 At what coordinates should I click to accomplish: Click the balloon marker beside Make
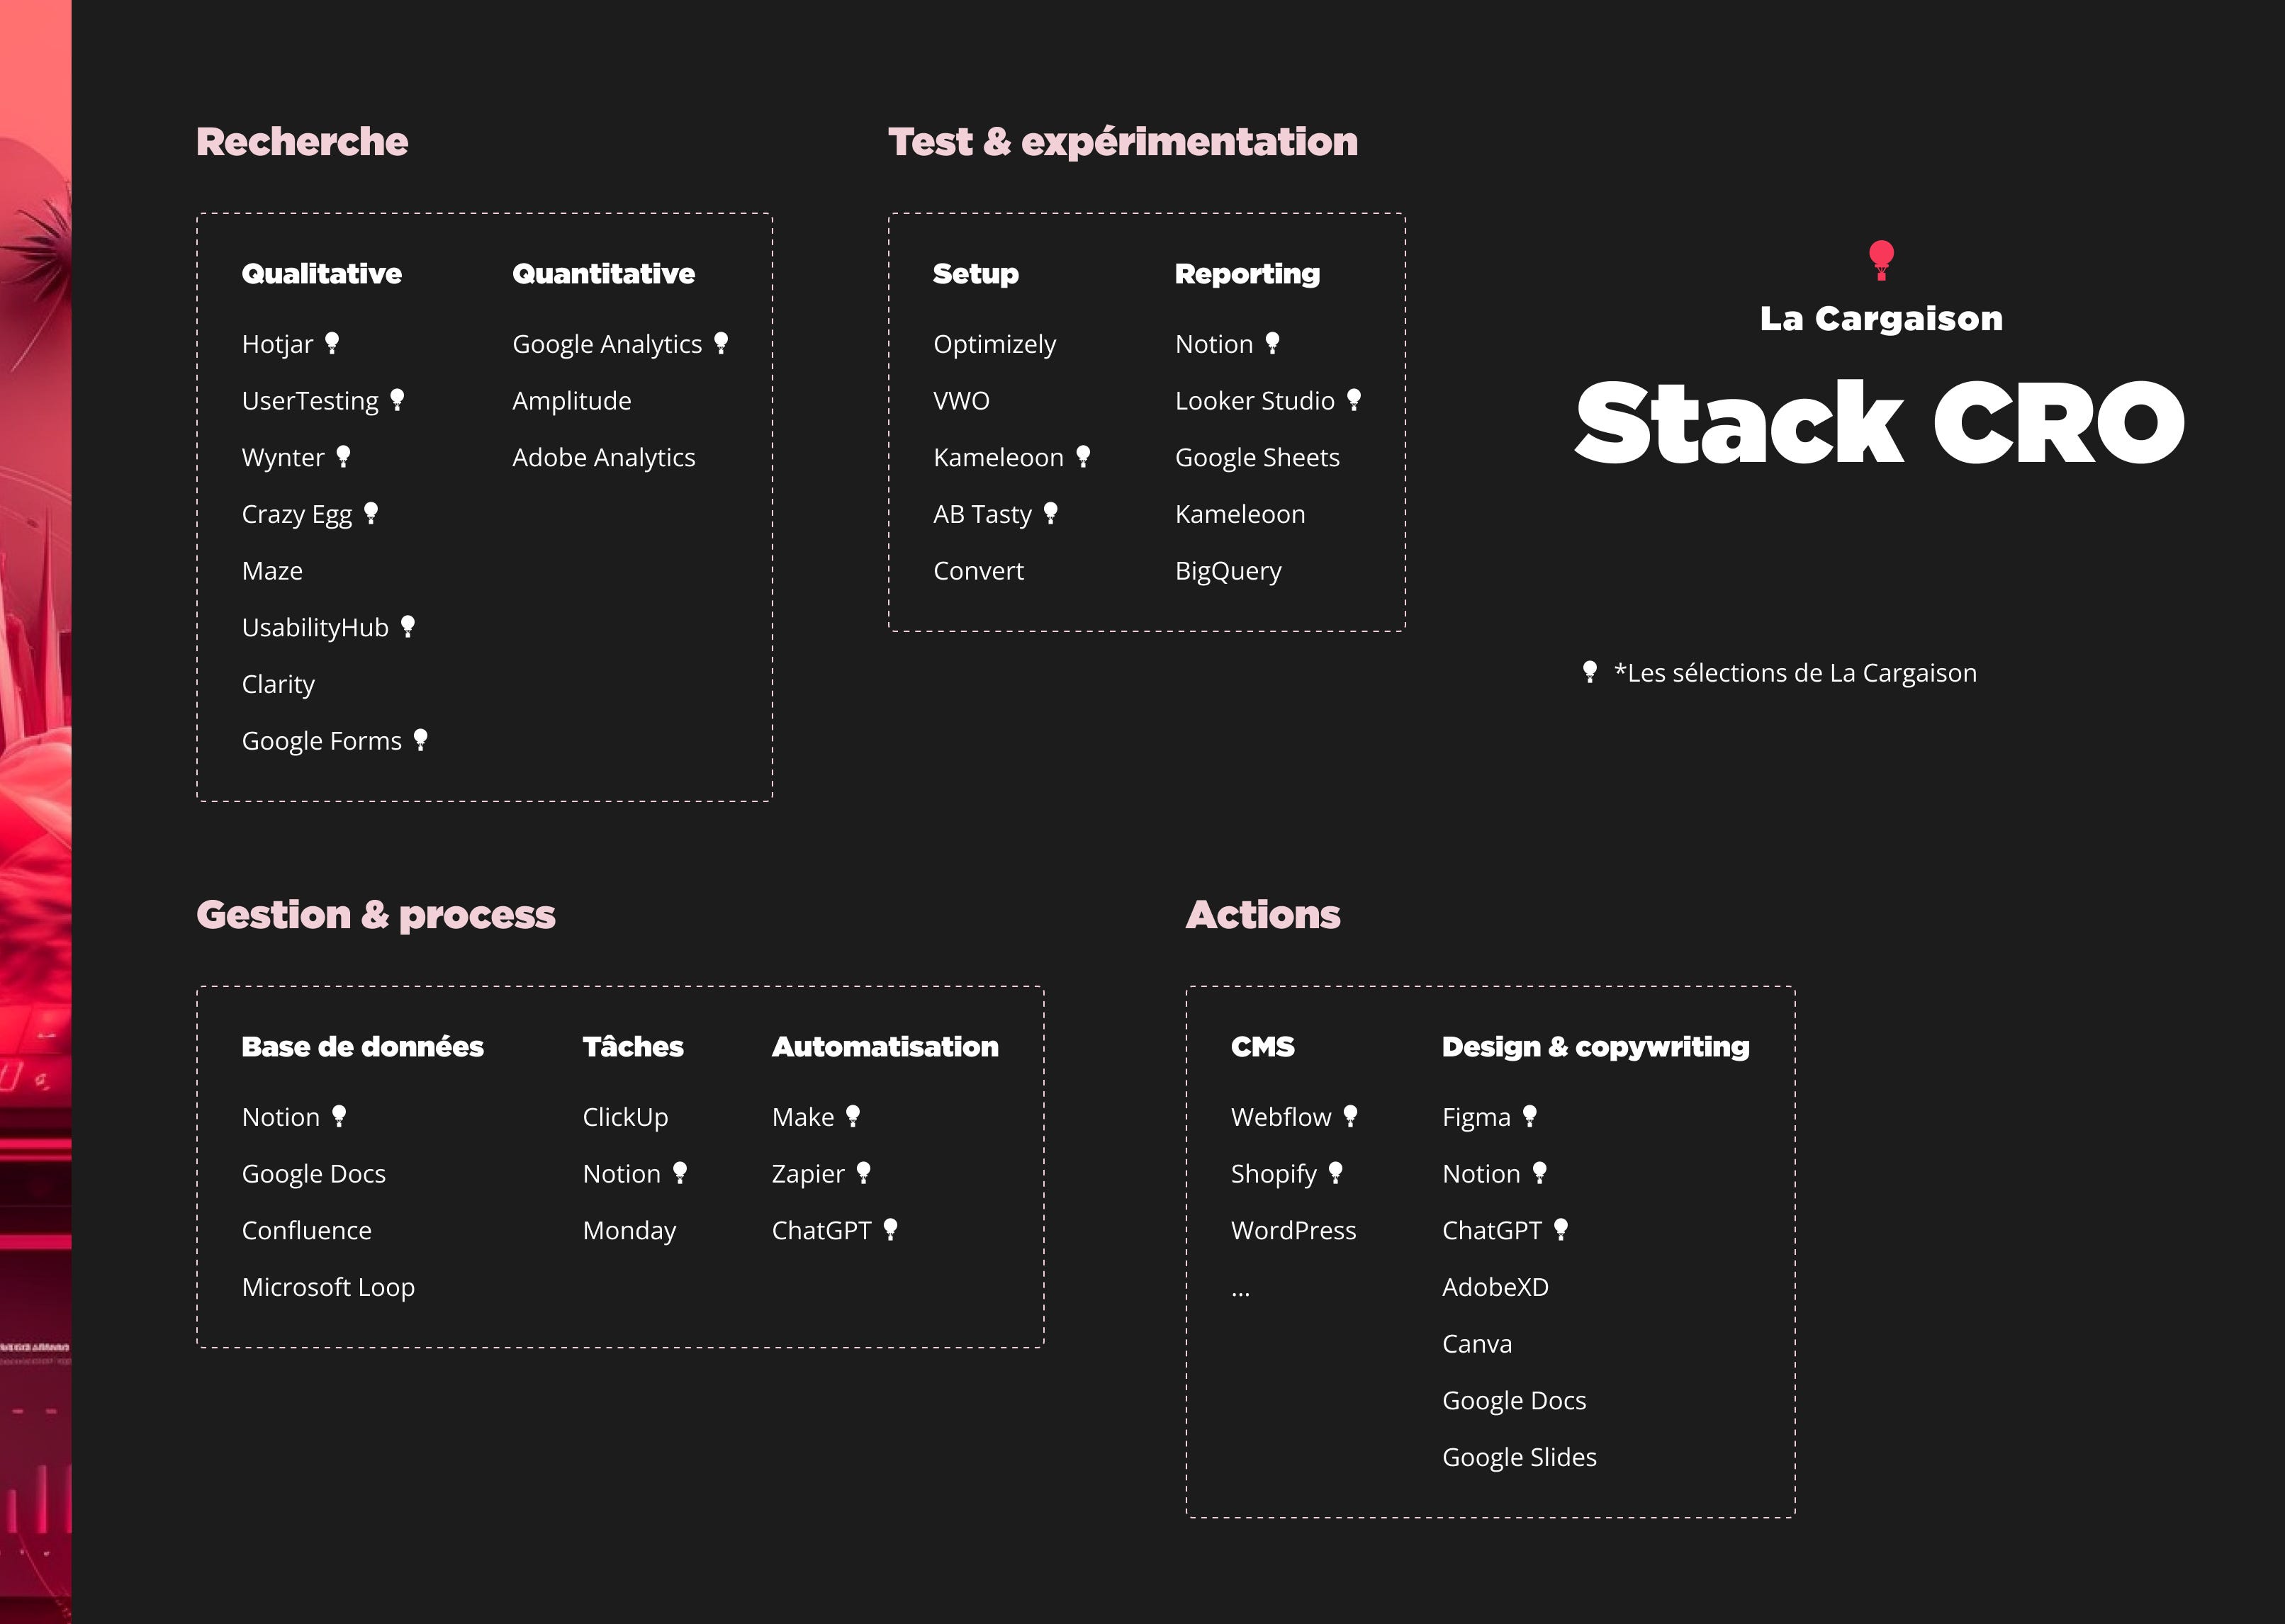point(853,1115)
